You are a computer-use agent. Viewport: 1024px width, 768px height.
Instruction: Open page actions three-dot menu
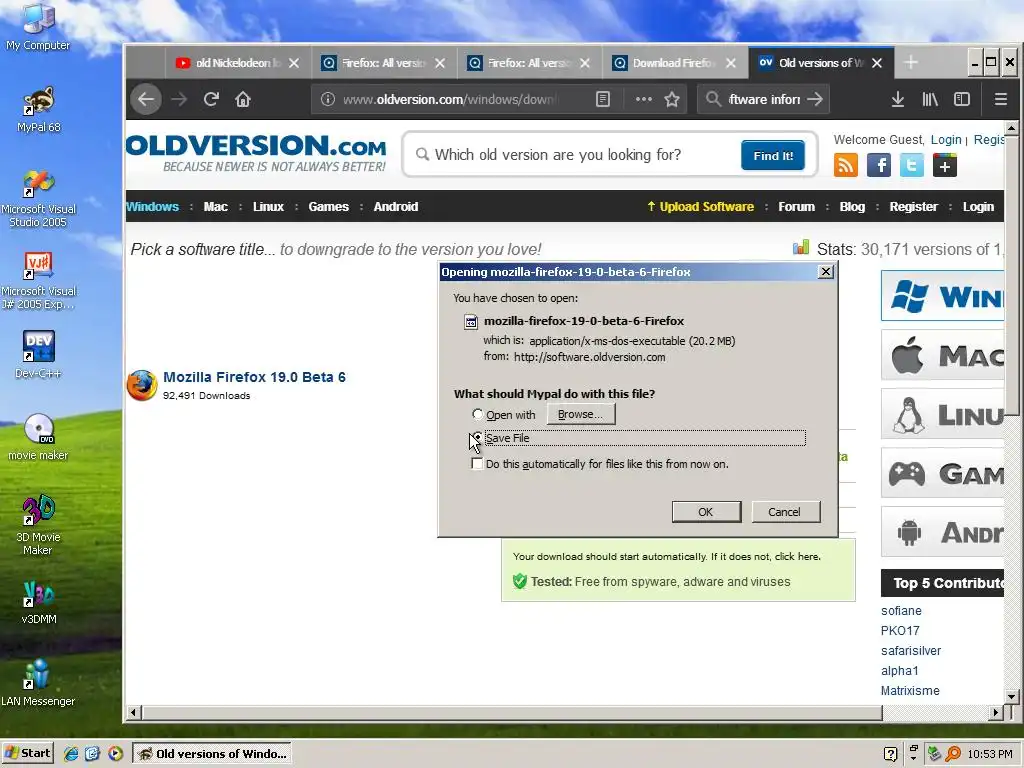[x=644, y=99]
